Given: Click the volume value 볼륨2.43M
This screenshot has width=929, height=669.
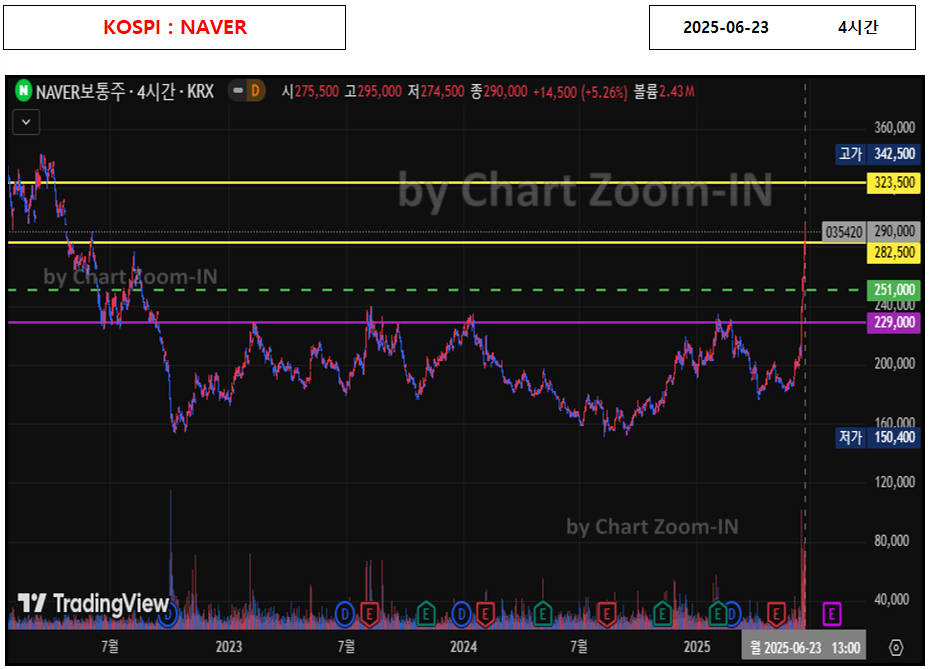Looking at the screenshot, I should click(x=664, y=91).
